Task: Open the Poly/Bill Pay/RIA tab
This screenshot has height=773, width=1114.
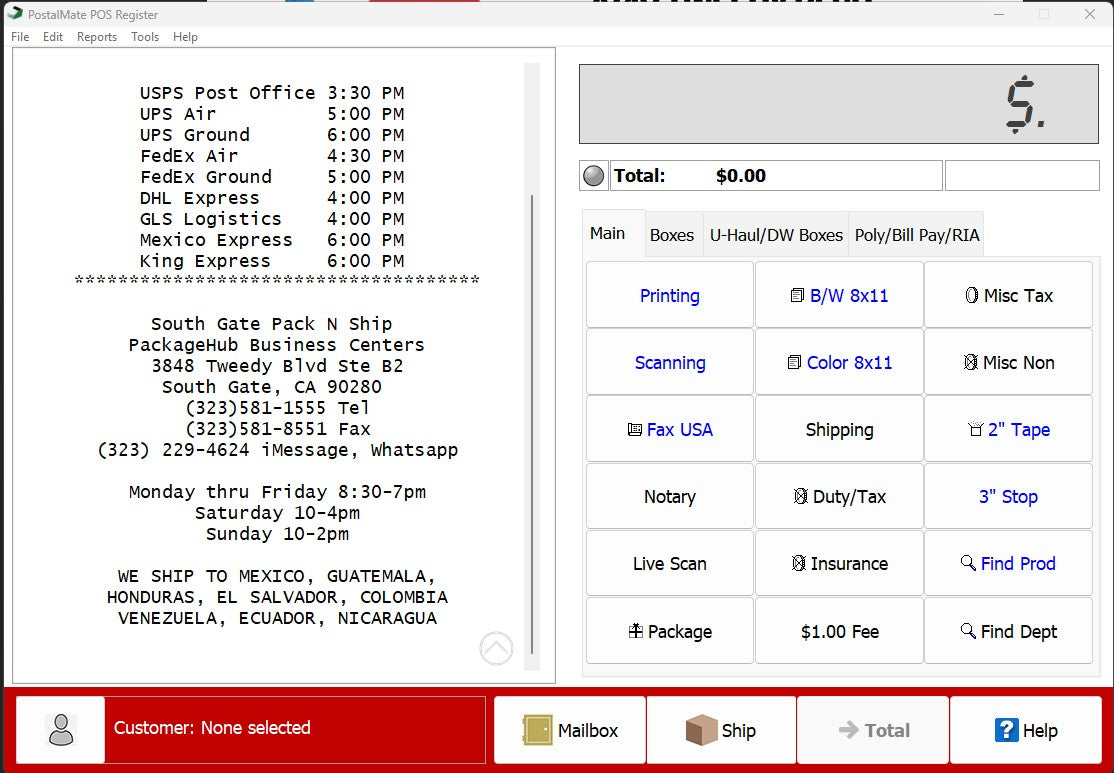Action: pos(916,236)
